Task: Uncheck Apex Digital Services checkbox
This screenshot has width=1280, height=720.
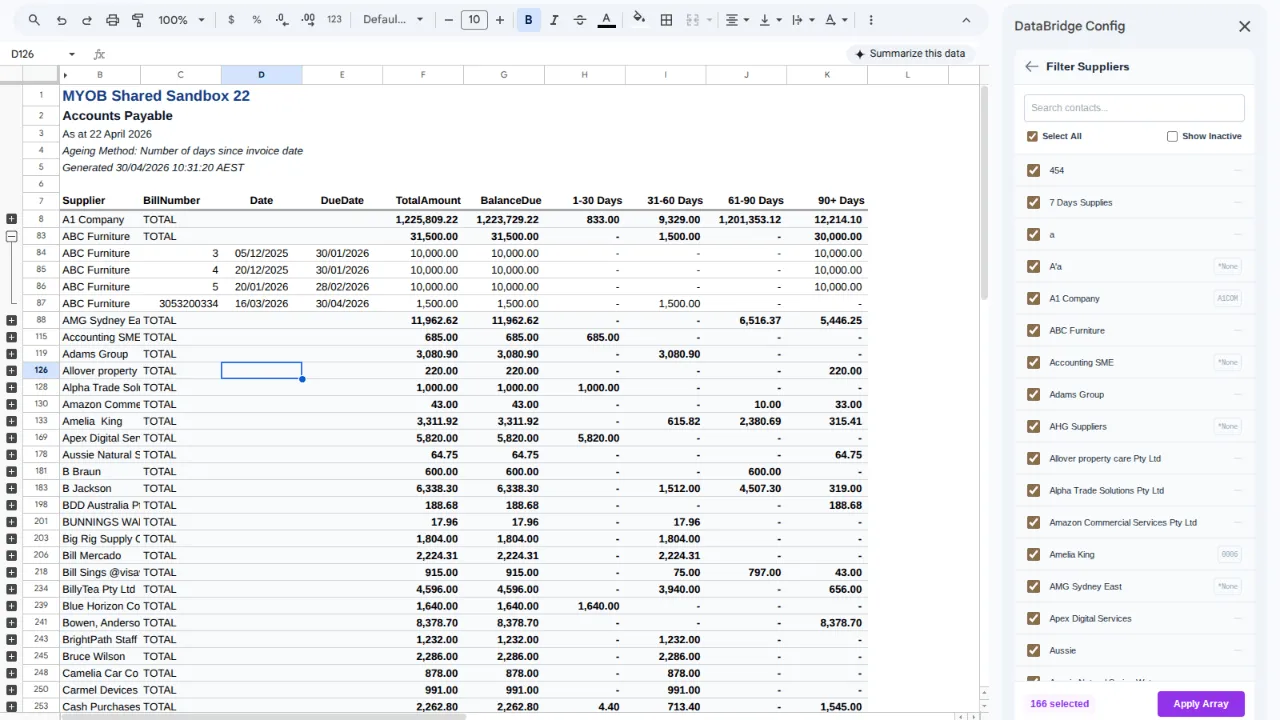Action: point(1033,619)
